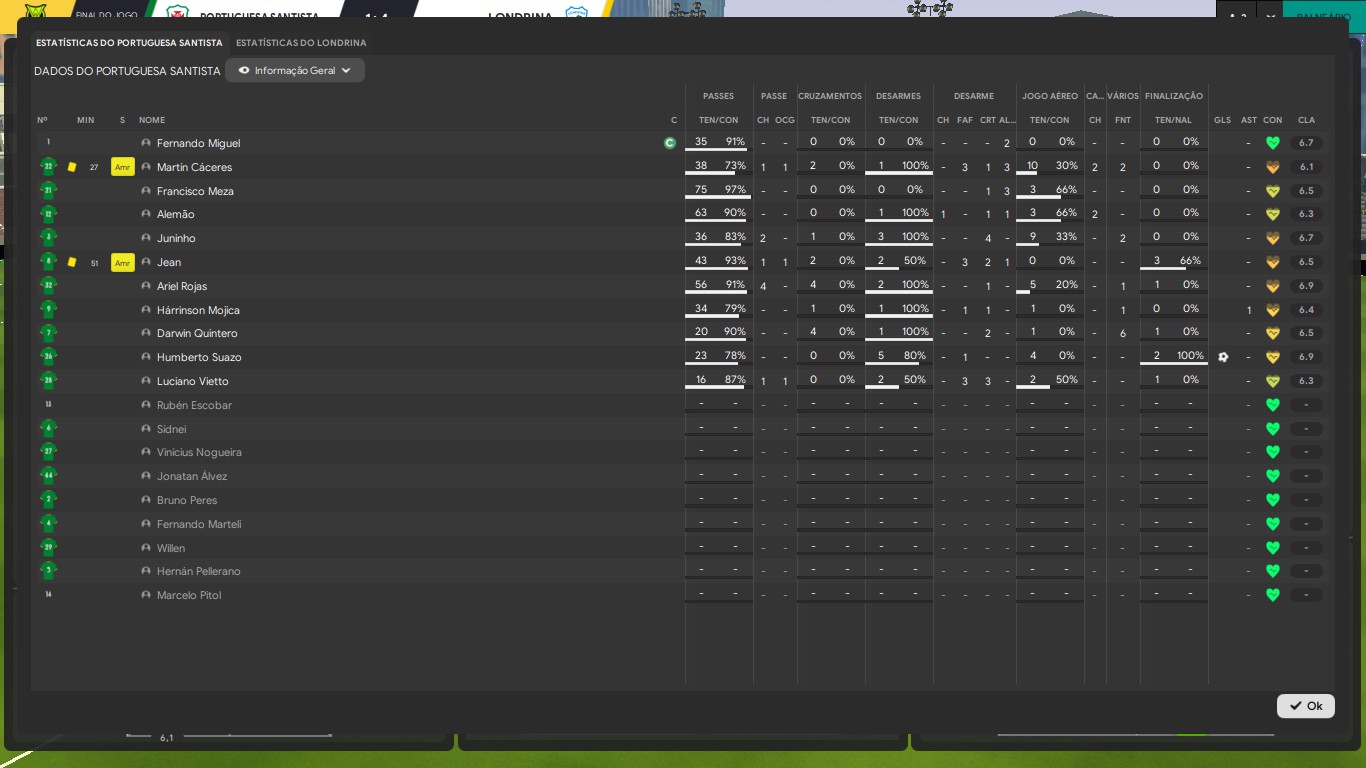Click Darwin Quintero's 6 value in the FNT column

(1123, 333)
